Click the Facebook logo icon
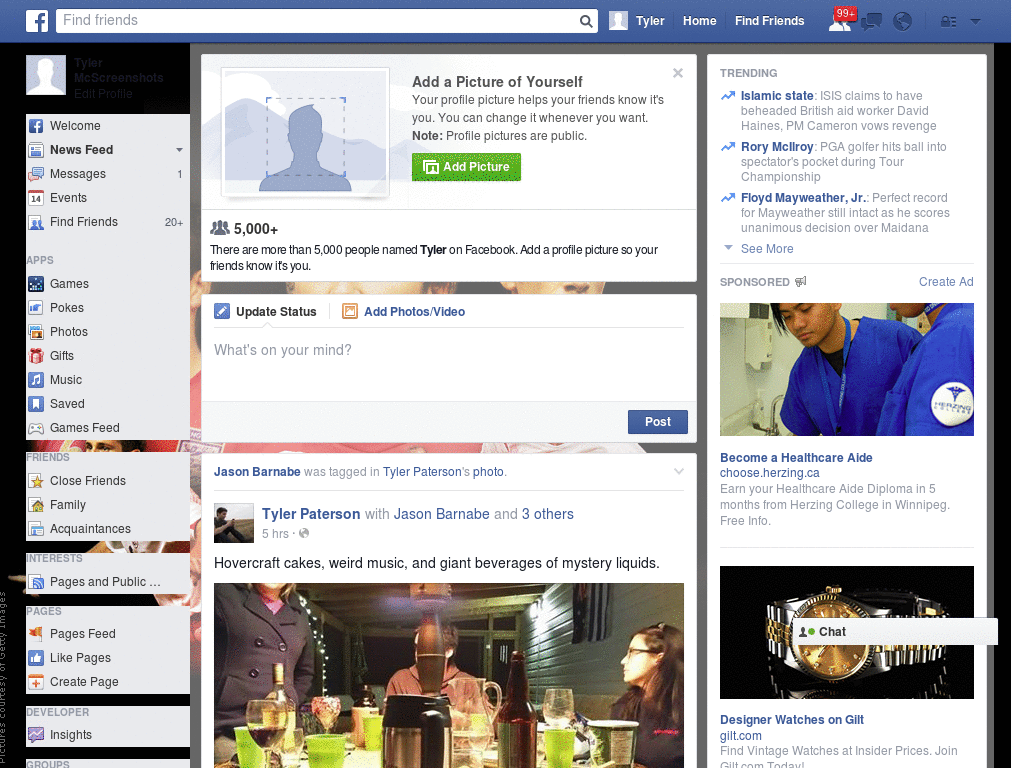 pos(37,21)
